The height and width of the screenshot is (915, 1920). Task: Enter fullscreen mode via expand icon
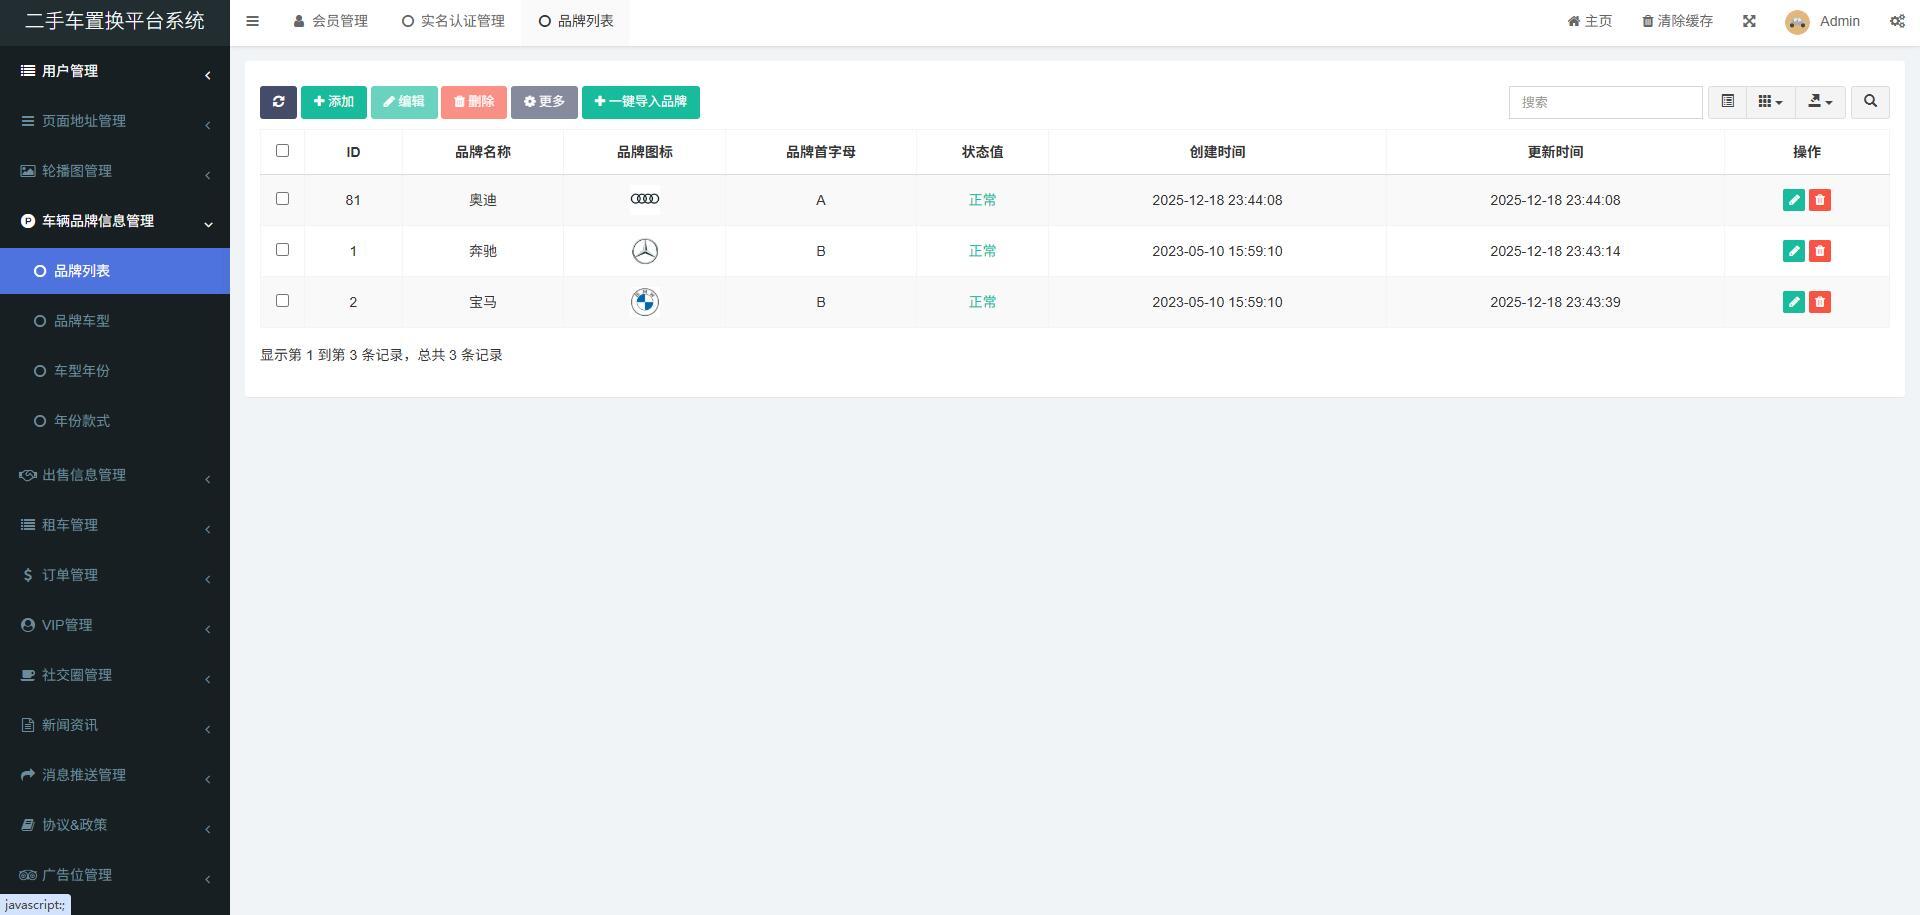tap(1749, 21)
